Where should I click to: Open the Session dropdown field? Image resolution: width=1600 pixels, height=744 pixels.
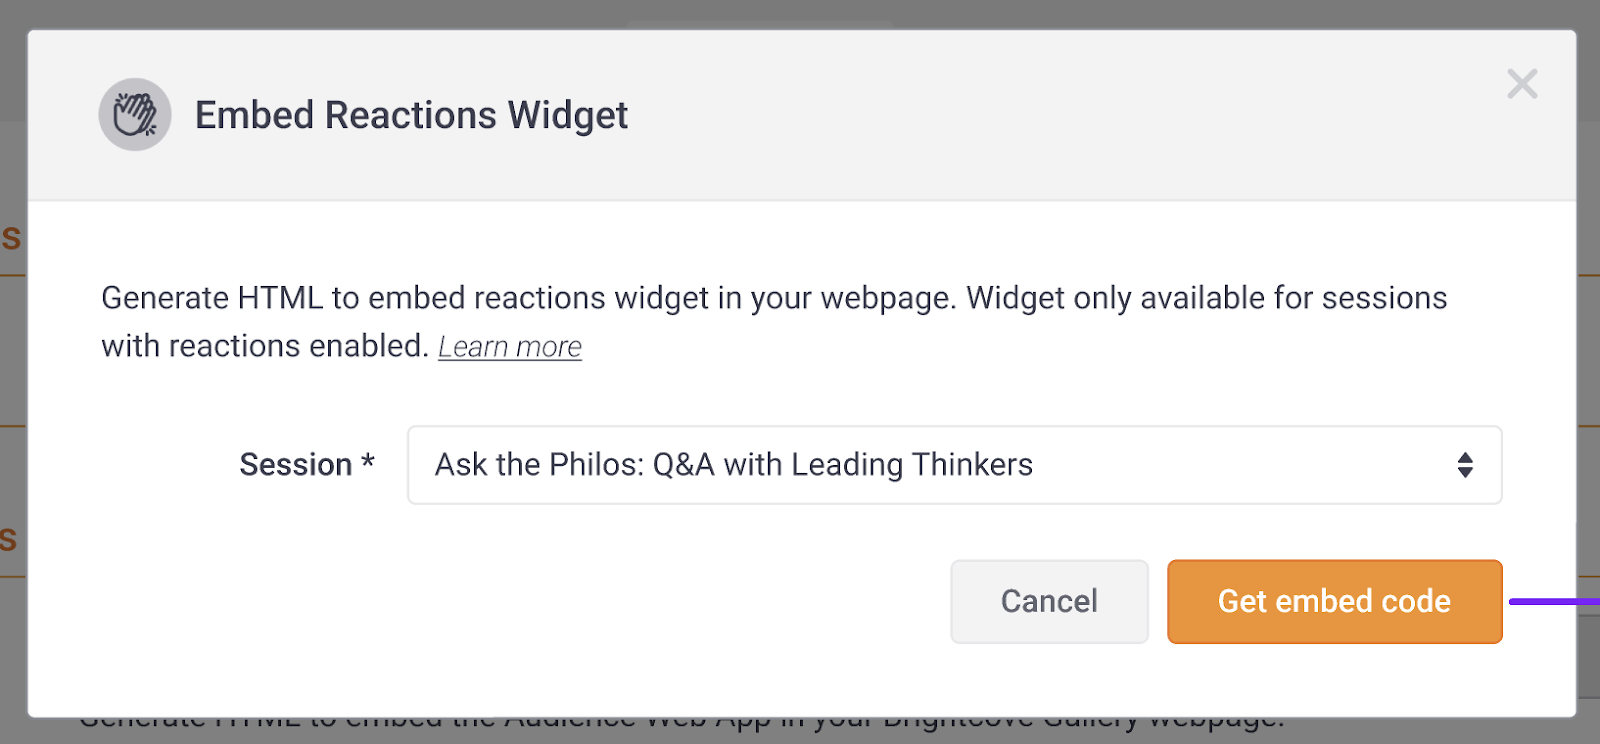(954, 465)
